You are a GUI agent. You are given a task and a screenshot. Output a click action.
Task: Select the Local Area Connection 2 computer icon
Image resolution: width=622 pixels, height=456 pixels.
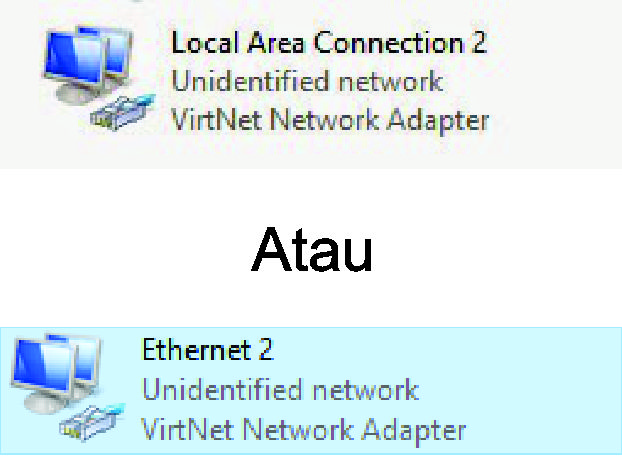tap(99, 78)
